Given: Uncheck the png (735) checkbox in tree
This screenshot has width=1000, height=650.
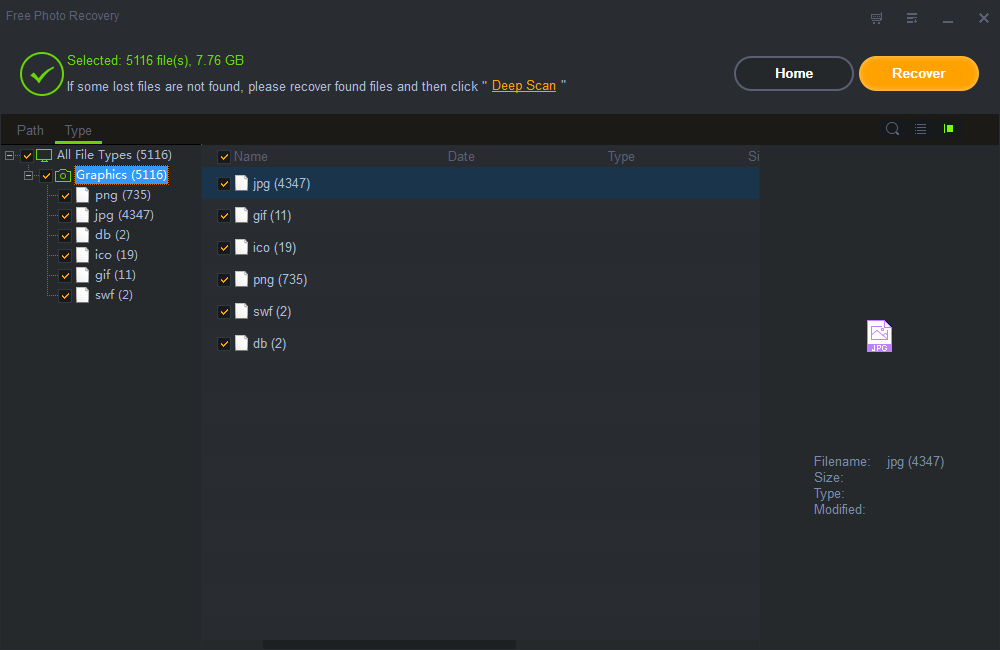Looking at the screenshot, I should pyautogui.click(x=66, y=195).
